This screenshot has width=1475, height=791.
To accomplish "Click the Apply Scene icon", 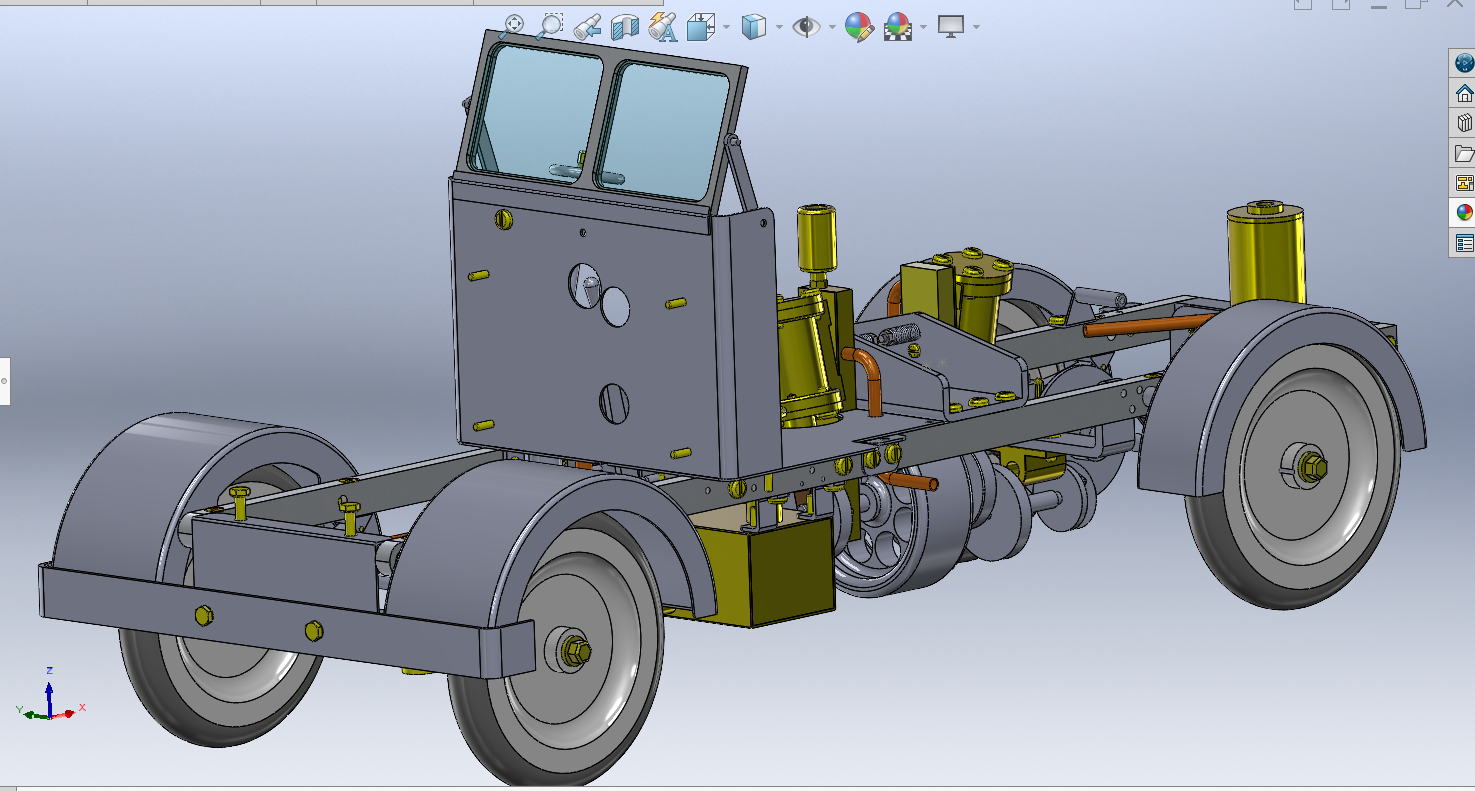I will pos(898,26).
